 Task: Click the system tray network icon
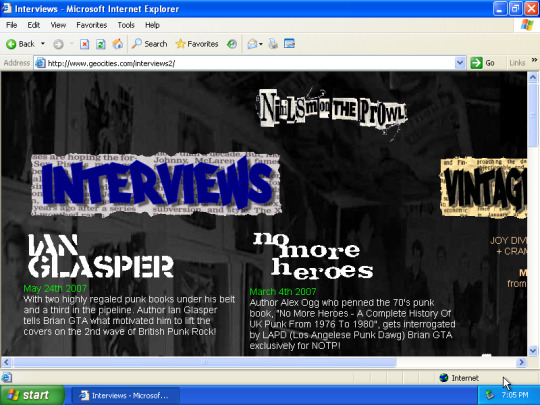[489, 395]
